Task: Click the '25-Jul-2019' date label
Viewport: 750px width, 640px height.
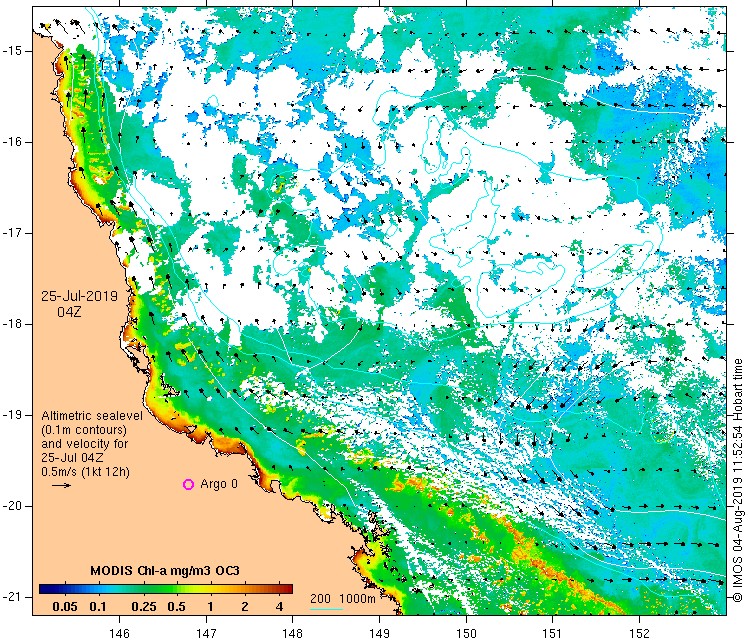Action: tap(79, 296)
